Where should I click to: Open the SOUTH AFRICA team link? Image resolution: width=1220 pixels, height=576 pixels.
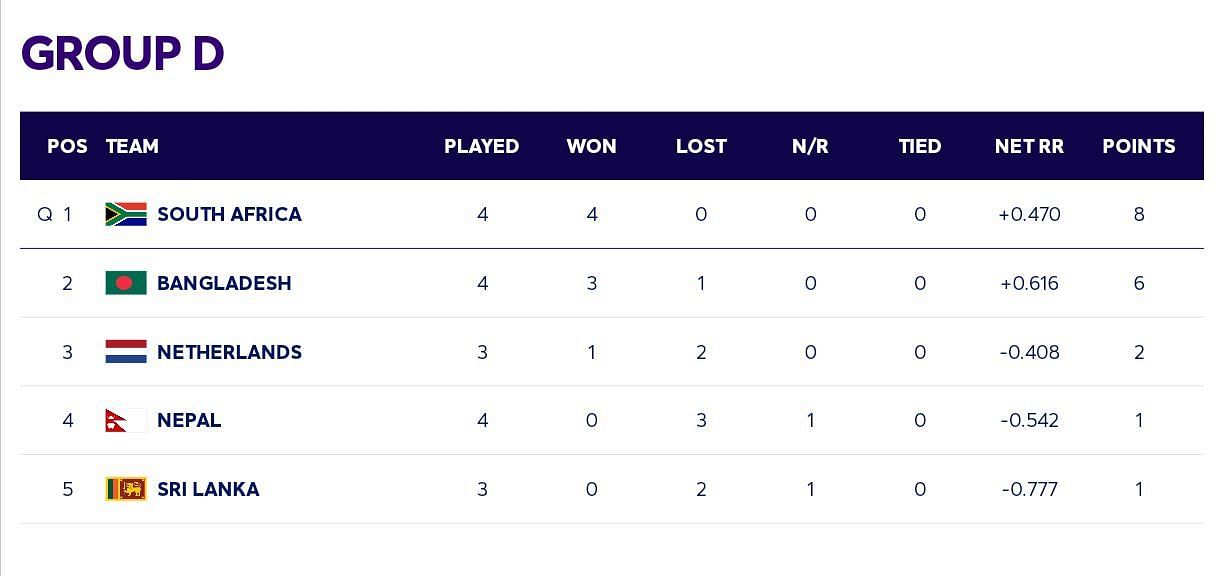229,214
